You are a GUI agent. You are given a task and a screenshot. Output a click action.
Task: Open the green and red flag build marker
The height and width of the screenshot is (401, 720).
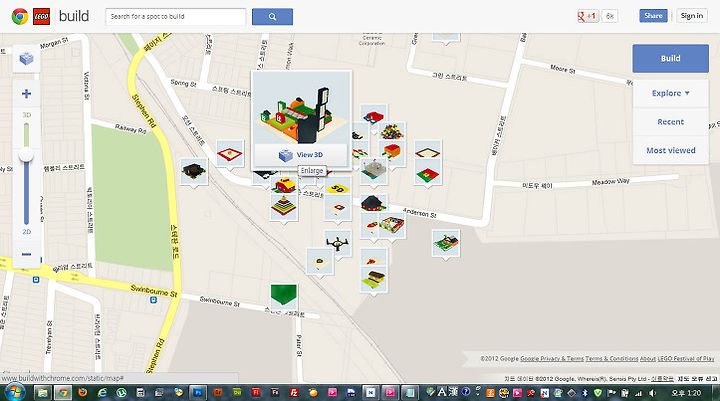(x=428, y=175)
